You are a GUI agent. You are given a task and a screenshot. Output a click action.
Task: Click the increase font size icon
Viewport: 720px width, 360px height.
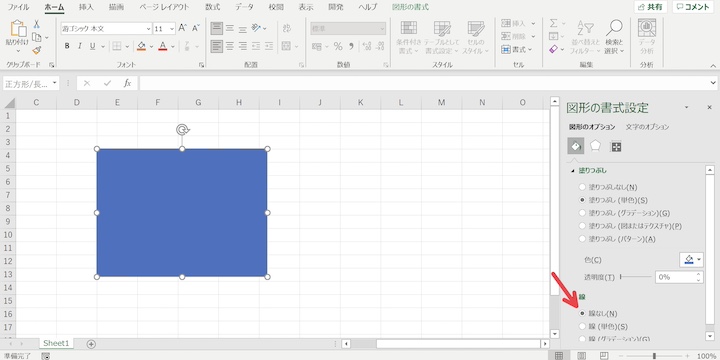coord(182,28)
